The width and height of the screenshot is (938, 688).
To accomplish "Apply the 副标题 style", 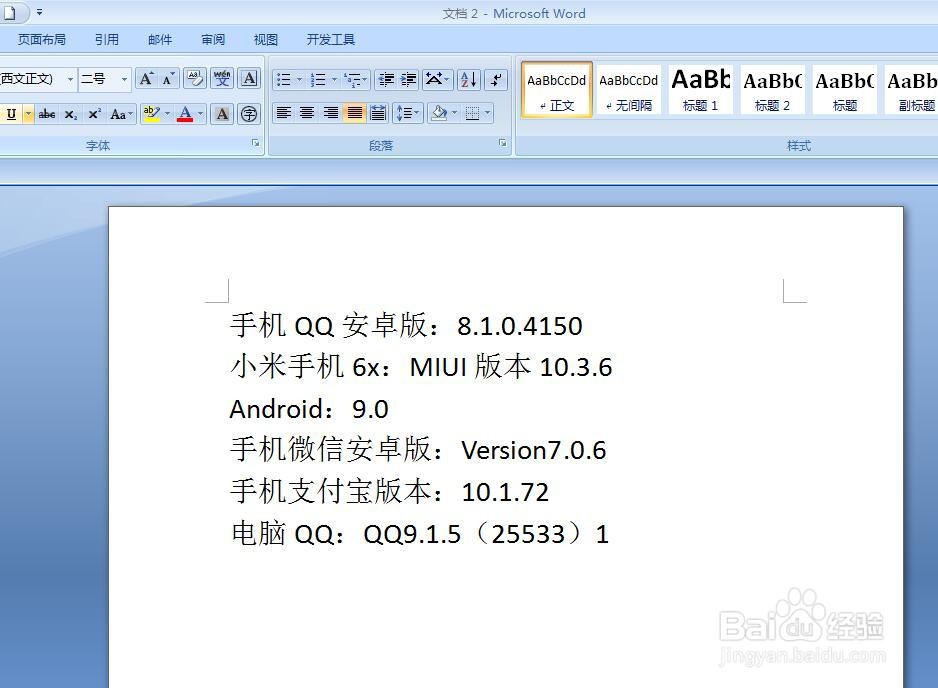I will (911, 89).
